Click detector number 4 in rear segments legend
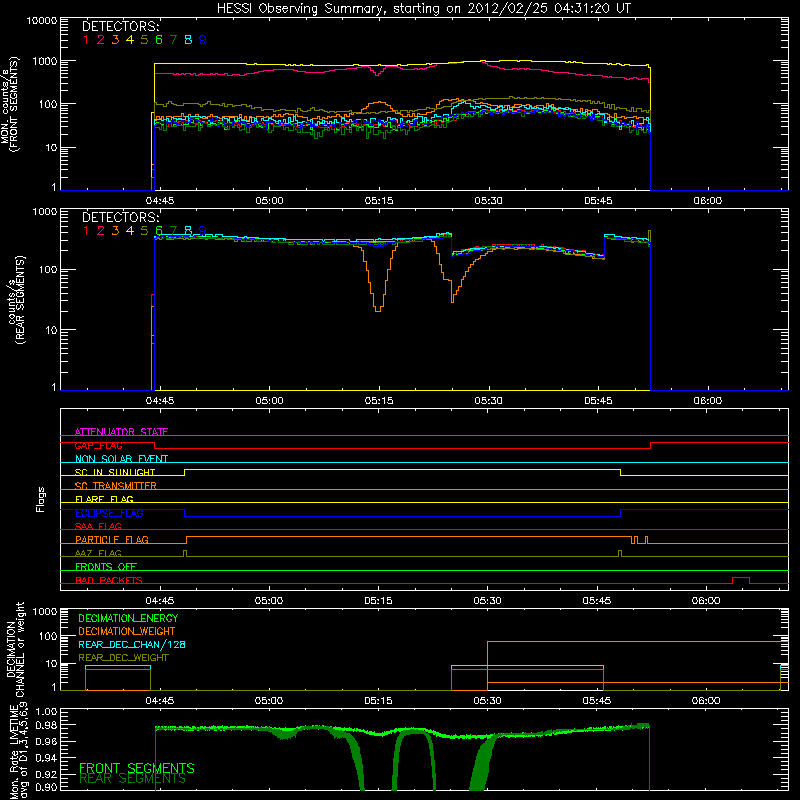The image size is (800, 800). pyautogui.click(x=130, y=231)
